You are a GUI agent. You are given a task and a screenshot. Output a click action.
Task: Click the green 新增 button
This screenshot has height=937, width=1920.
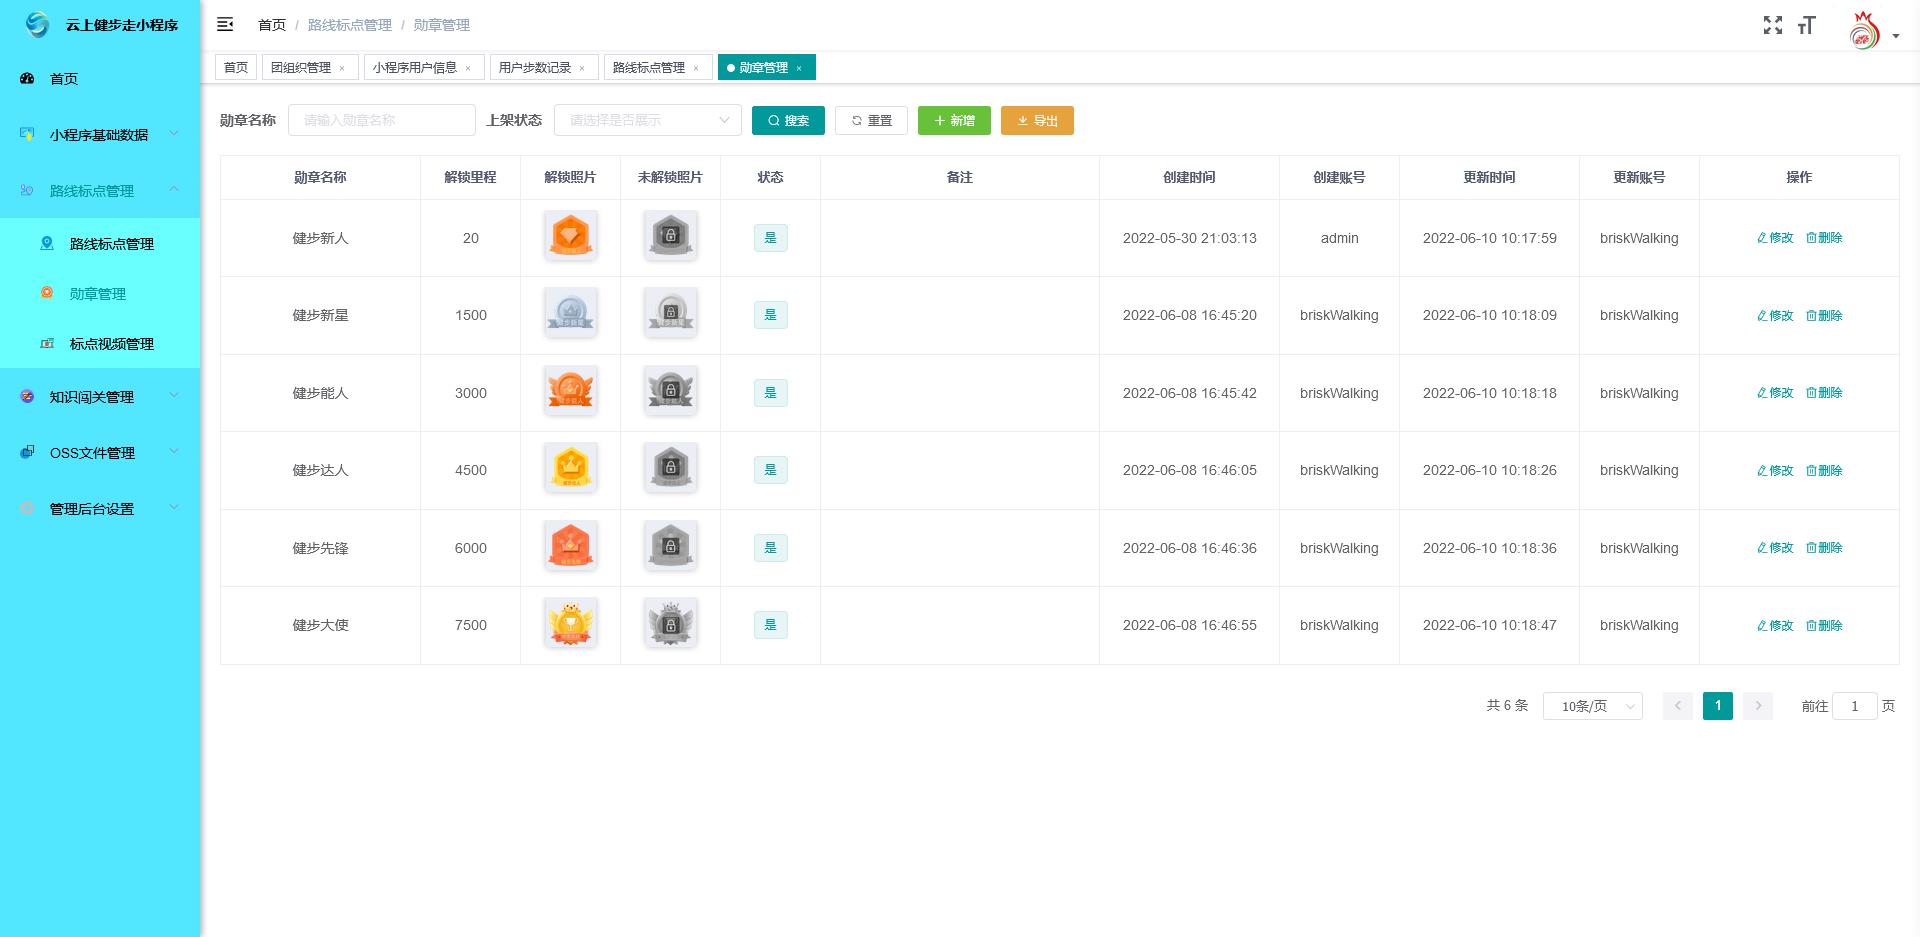pyautogui.click(x=954, y=120)
